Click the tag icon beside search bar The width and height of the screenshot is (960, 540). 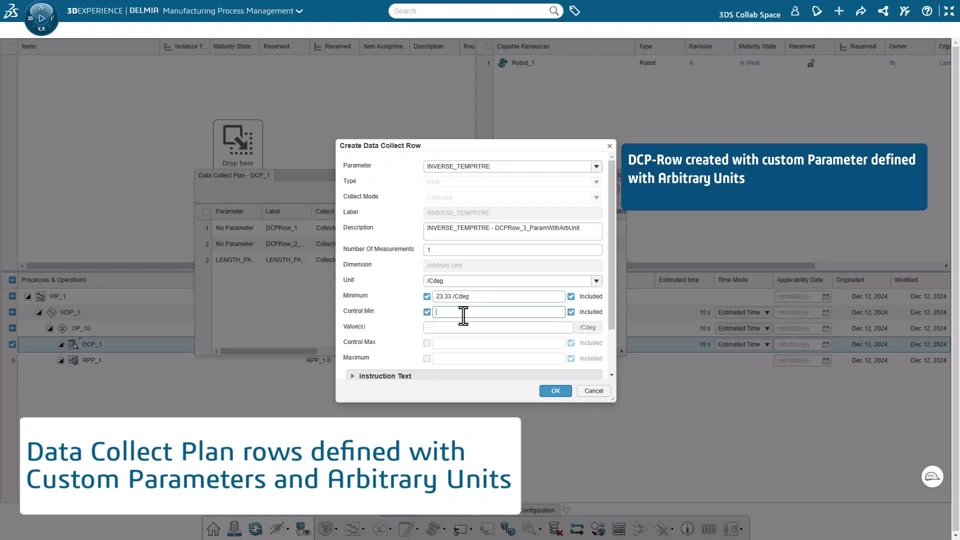[x=574, y=10]
